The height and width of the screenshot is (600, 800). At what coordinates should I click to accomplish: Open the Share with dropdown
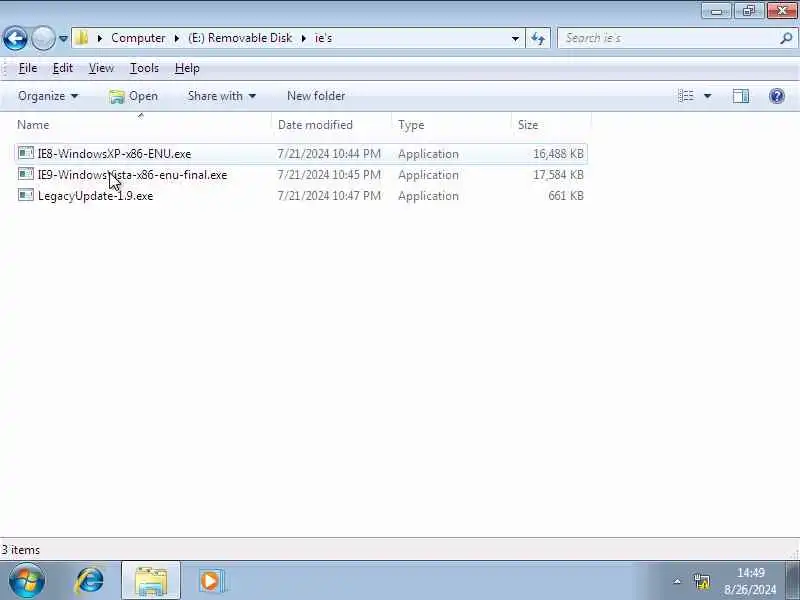(x=221, y=96)
